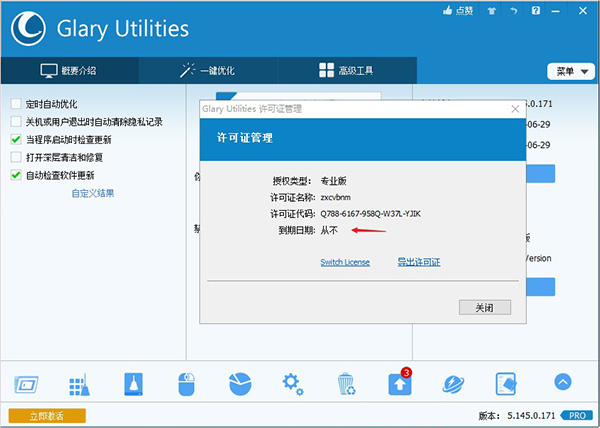This screenshot has height=428, width=600.
Task: Open the help question mark icon
Action: (536, 11)
